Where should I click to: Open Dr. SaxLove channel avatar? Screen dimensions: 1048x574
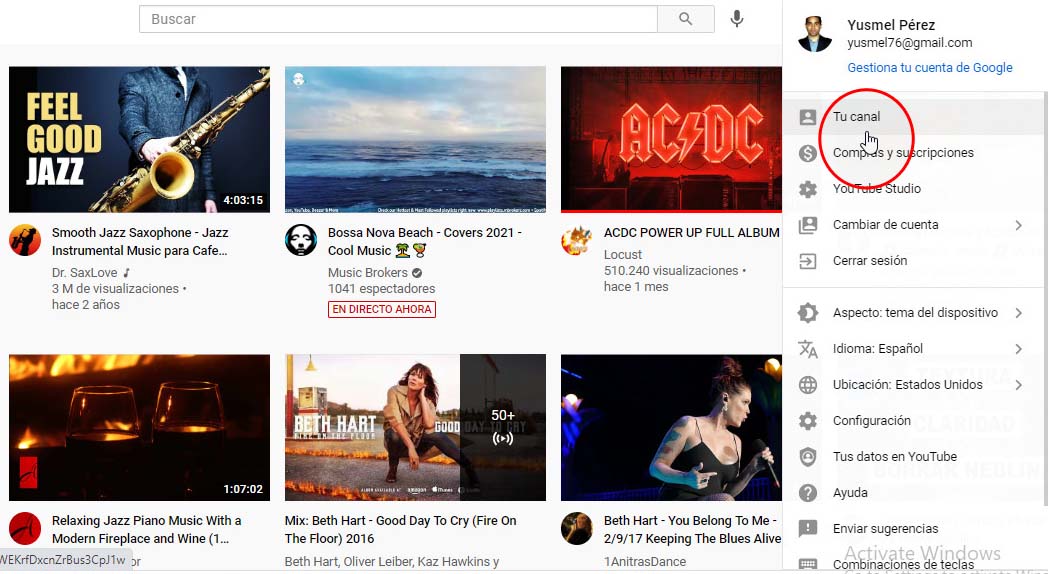pyautogui.click(x=25, y=241)
